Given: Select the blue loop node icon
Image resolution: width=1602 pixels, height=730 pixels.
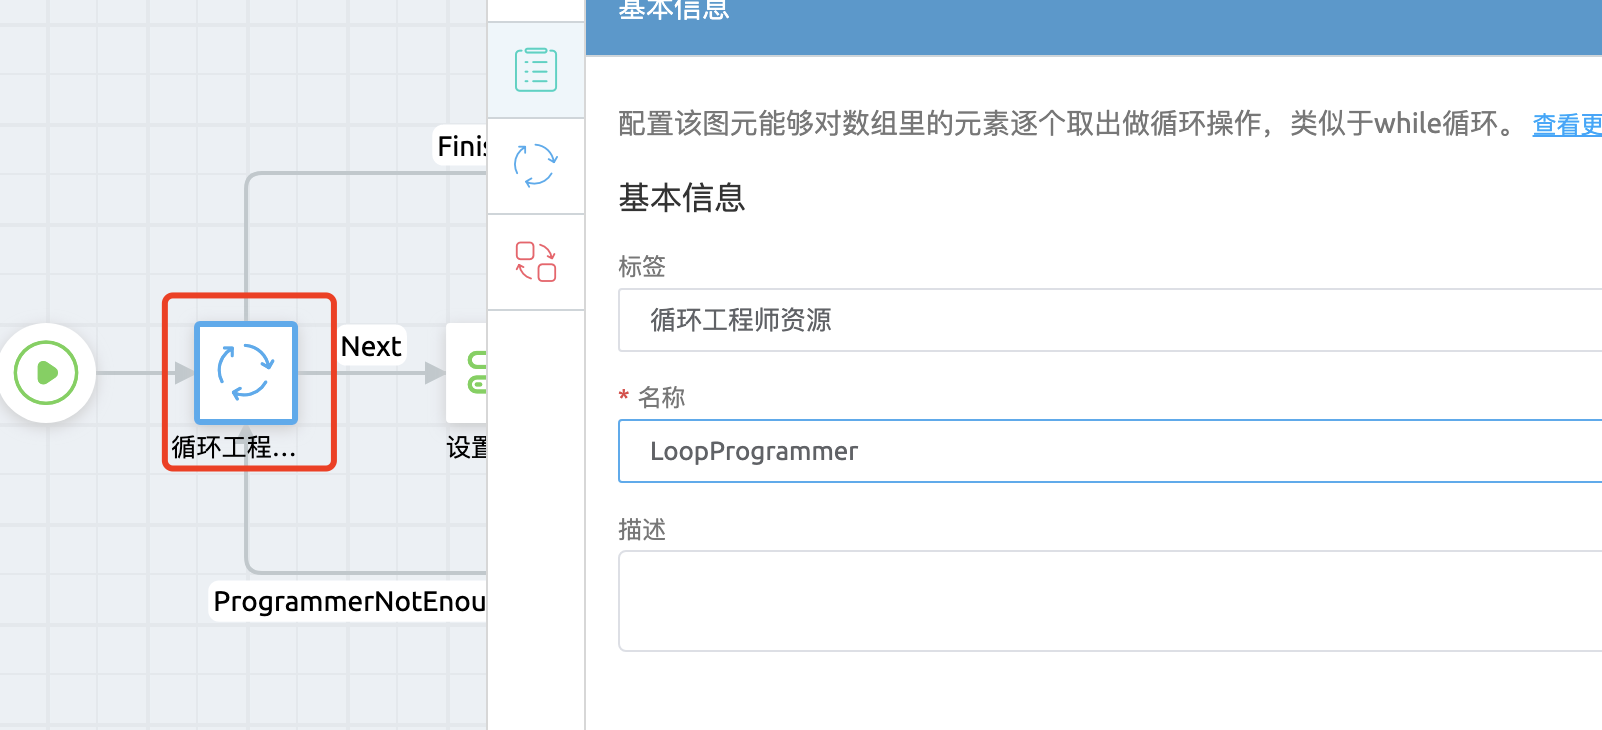Looking at the screenshot, I should 246,372.
